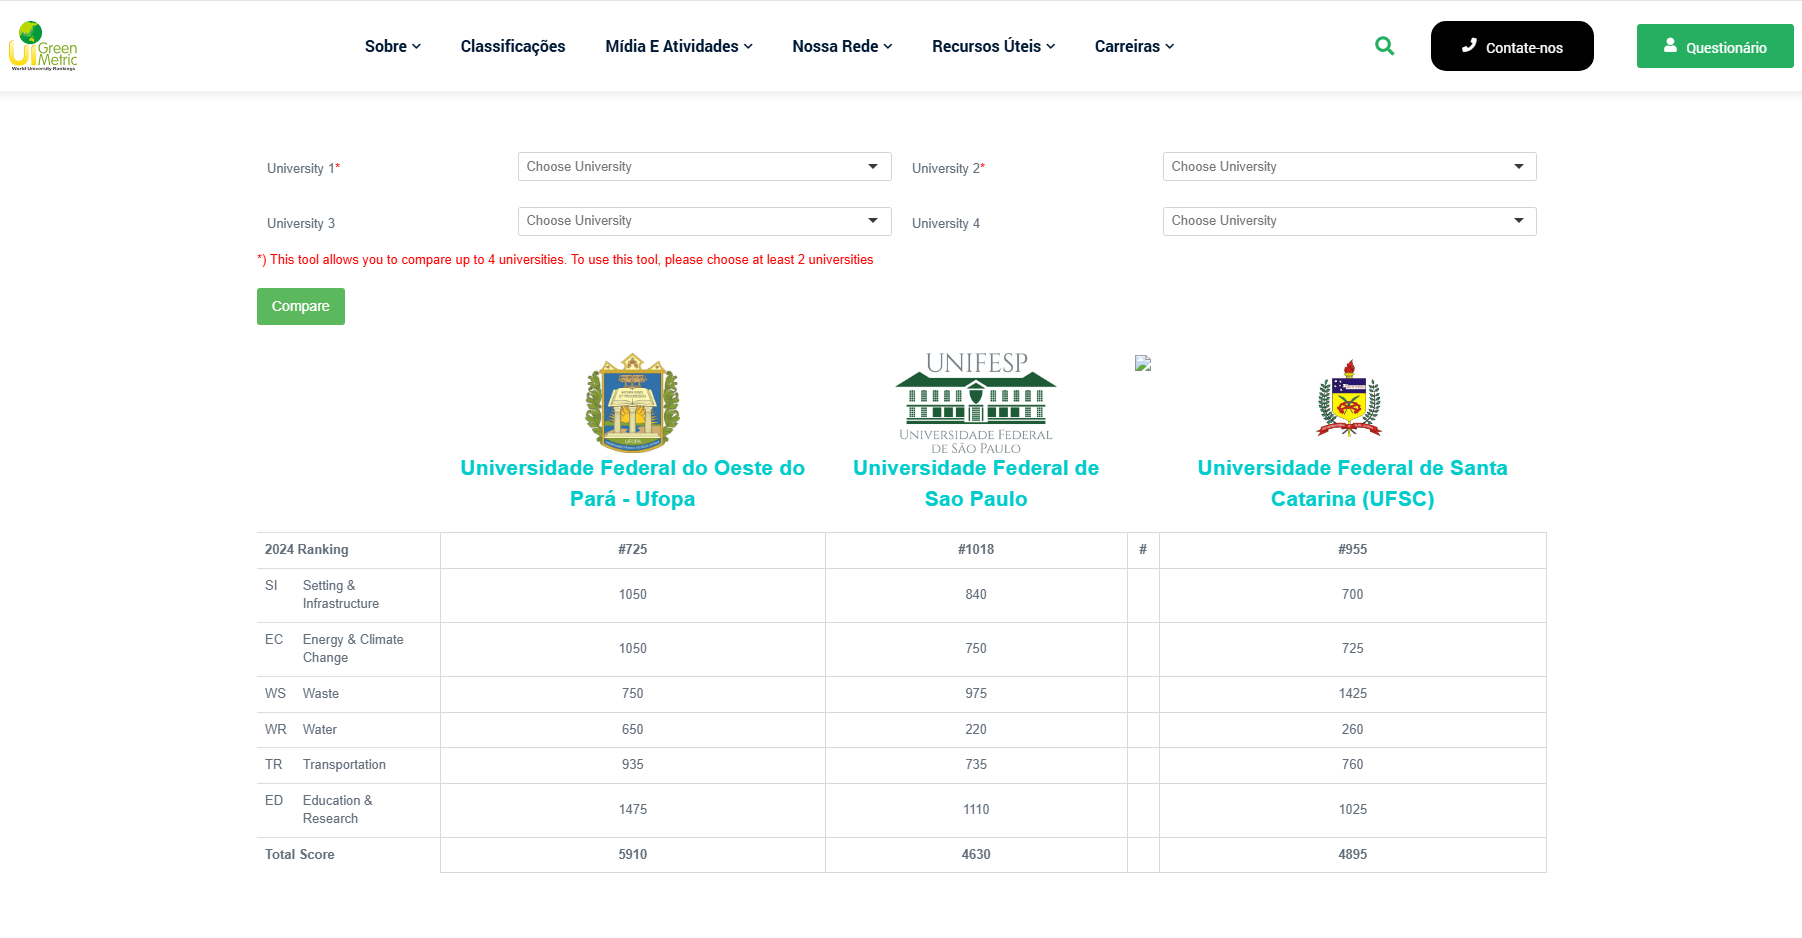The image size is (1802, 938).
Task: Click the broken image placeholder icon
Action: pyautogui.click(x=1143, y=363)
